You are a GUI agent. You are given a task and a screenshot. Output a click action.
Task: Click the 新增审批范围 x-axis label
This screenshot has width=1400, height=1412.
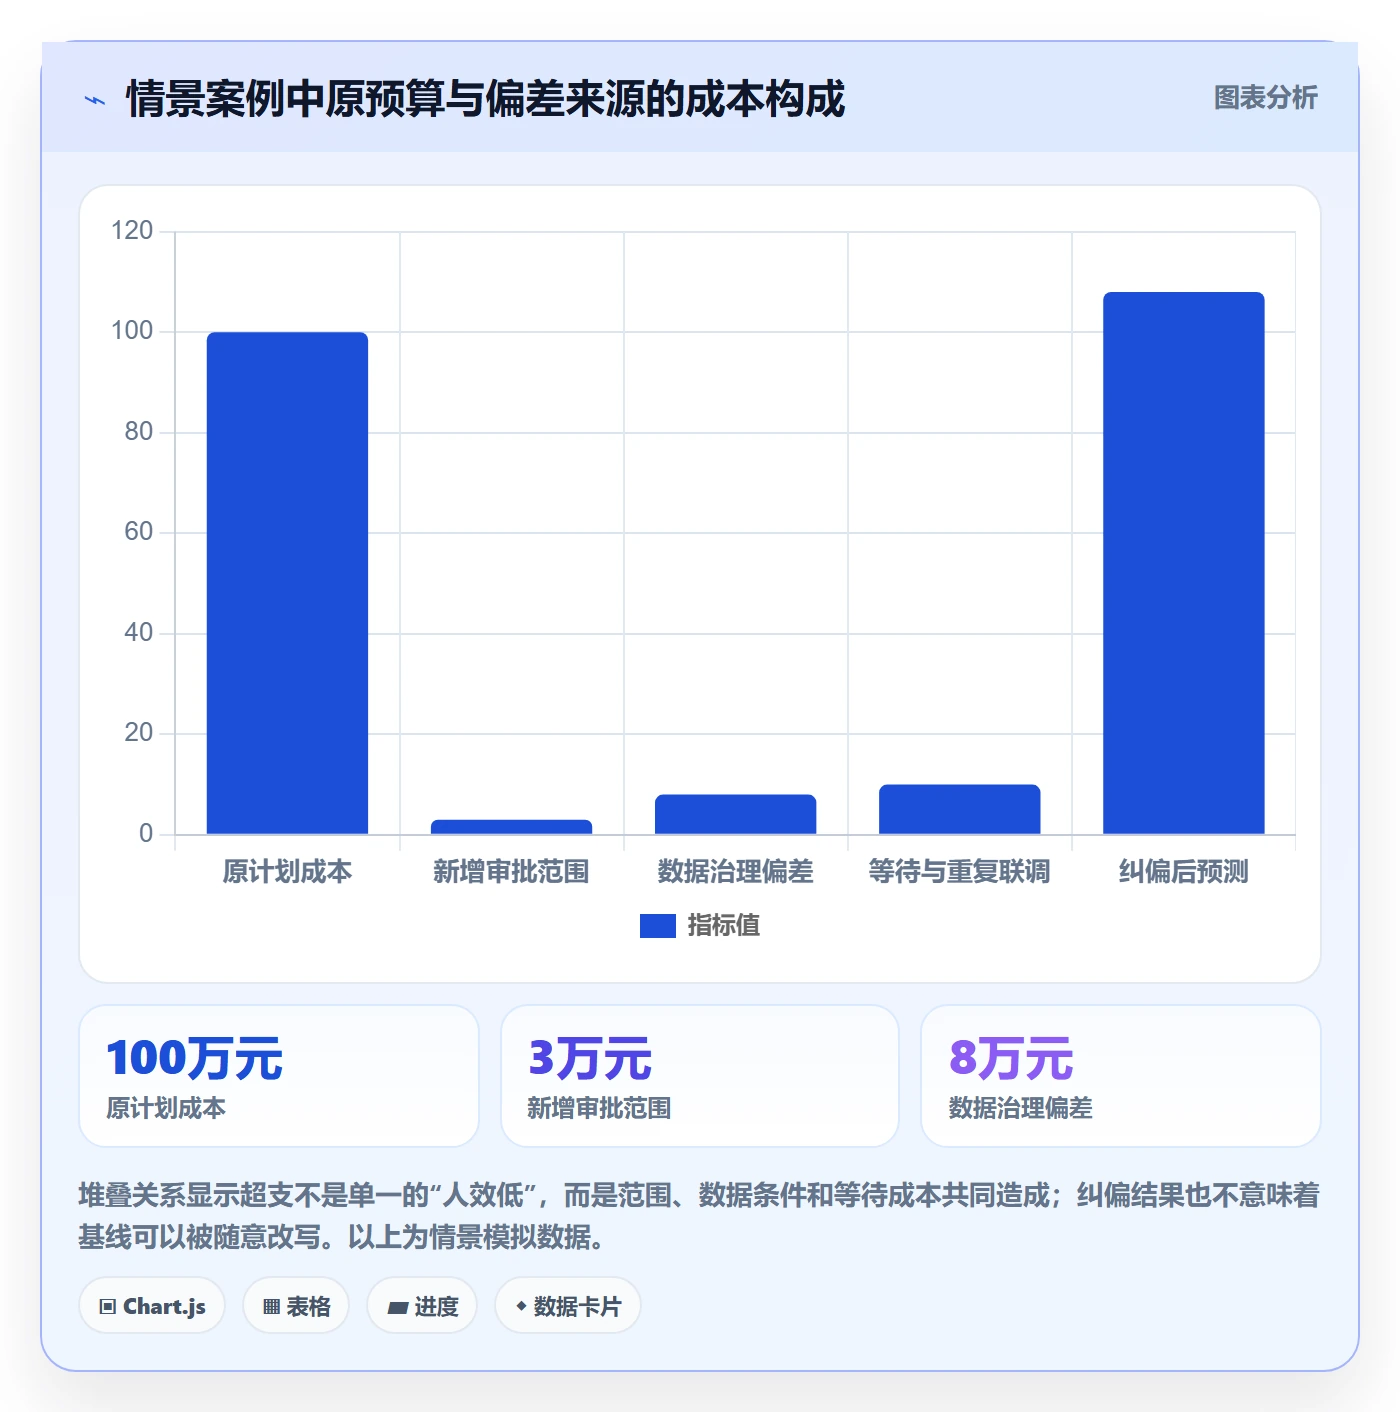coord(511,872)
